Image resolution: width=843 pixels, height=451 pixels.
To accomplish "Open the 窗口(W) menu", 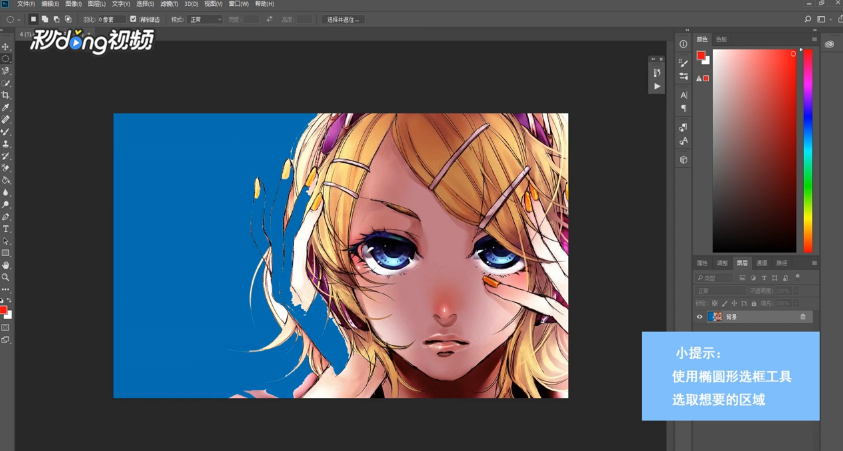I will pos(239,4).
